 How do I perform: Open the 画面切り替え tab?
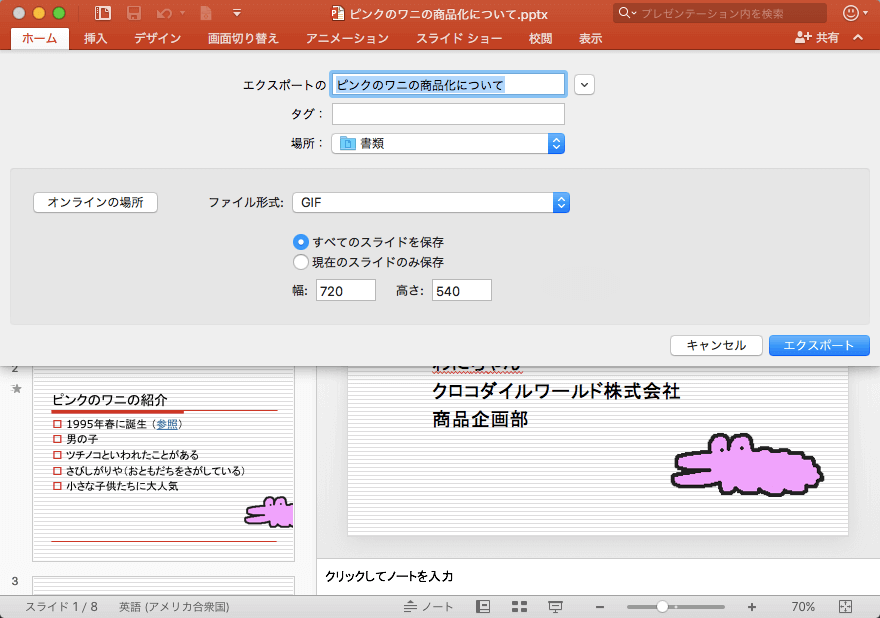[x=243, y=38]
